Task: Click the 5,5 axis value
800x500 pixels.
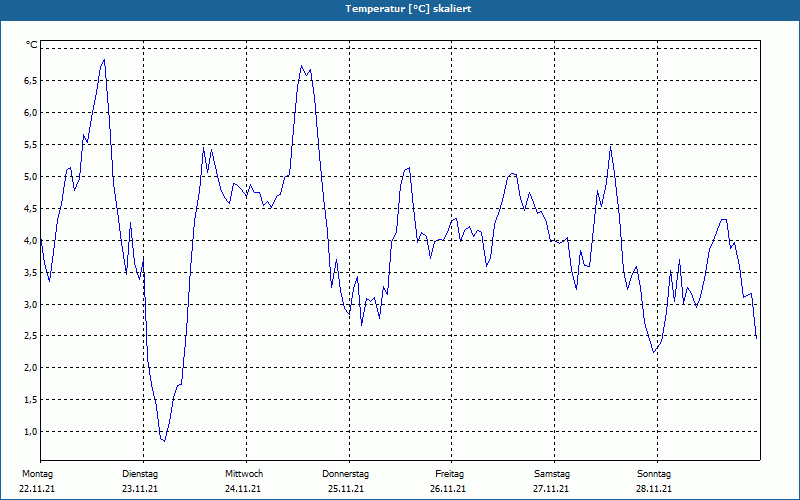Action: pyautogui.click(x=31, y=144)
